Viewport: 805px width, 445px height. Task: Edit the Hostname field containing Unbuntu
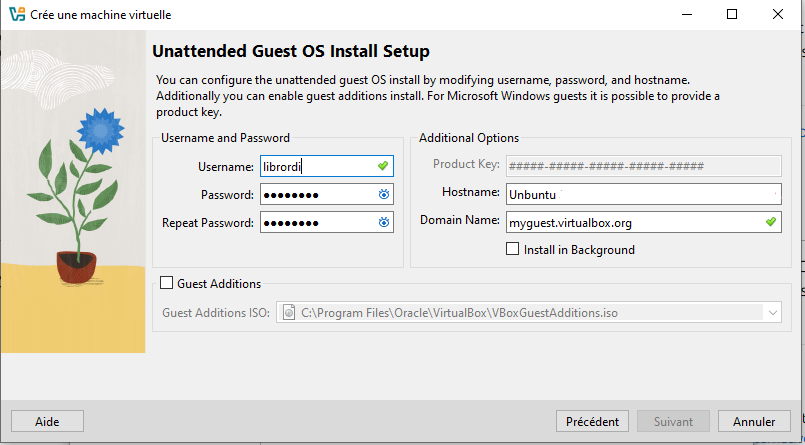point(640,194)
